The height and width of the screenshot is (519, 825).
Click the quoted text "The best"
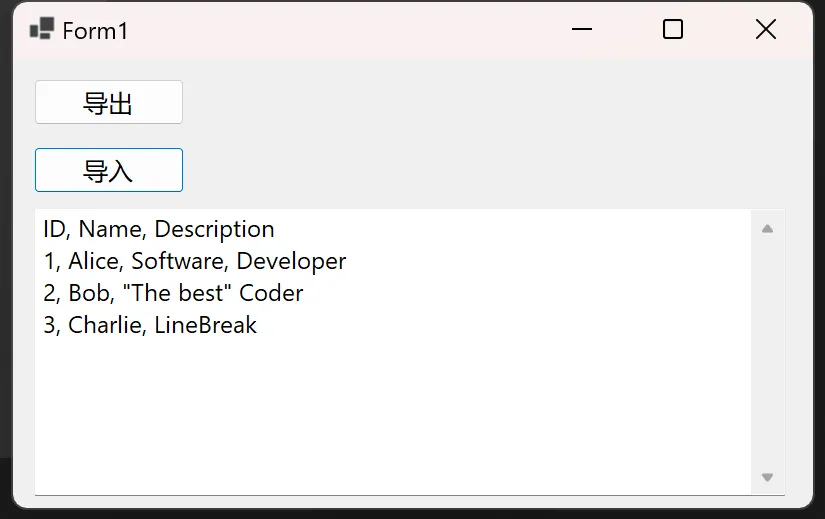pyautogui.click(x=176, y=294)
